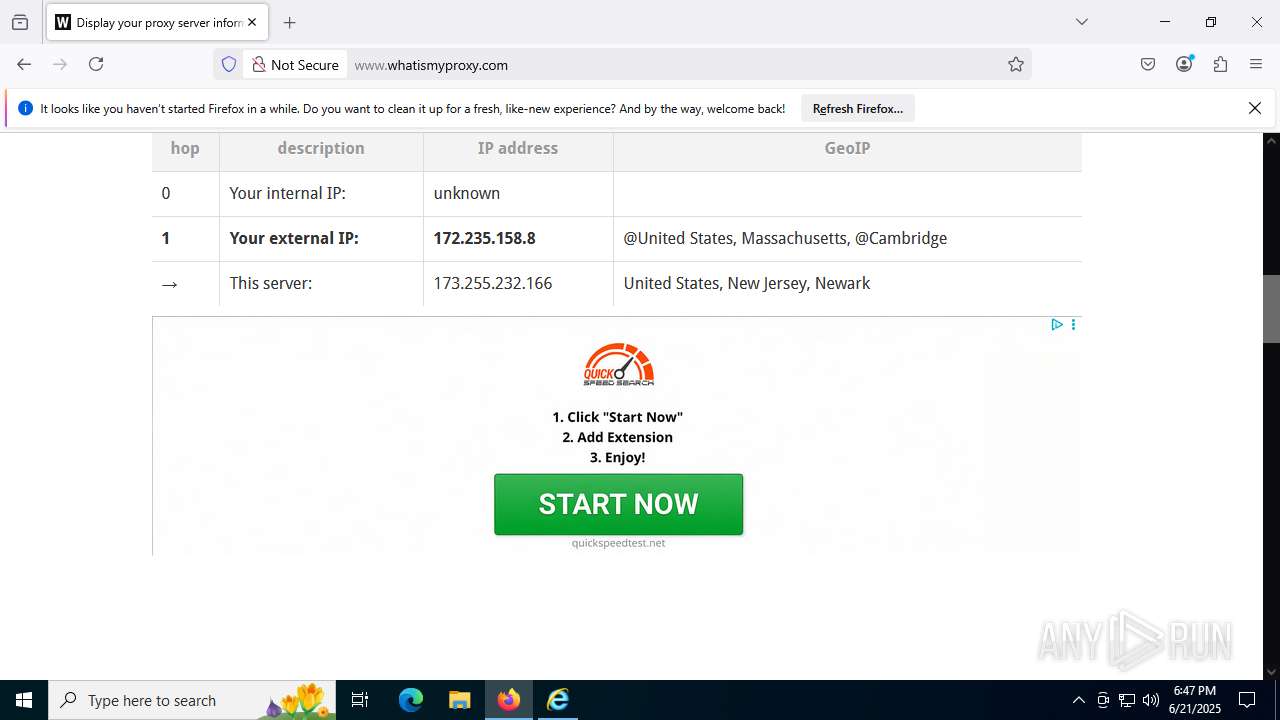Open the Extensions puzzle icon
This screenshot has height=720, width=1280.
1220,64
